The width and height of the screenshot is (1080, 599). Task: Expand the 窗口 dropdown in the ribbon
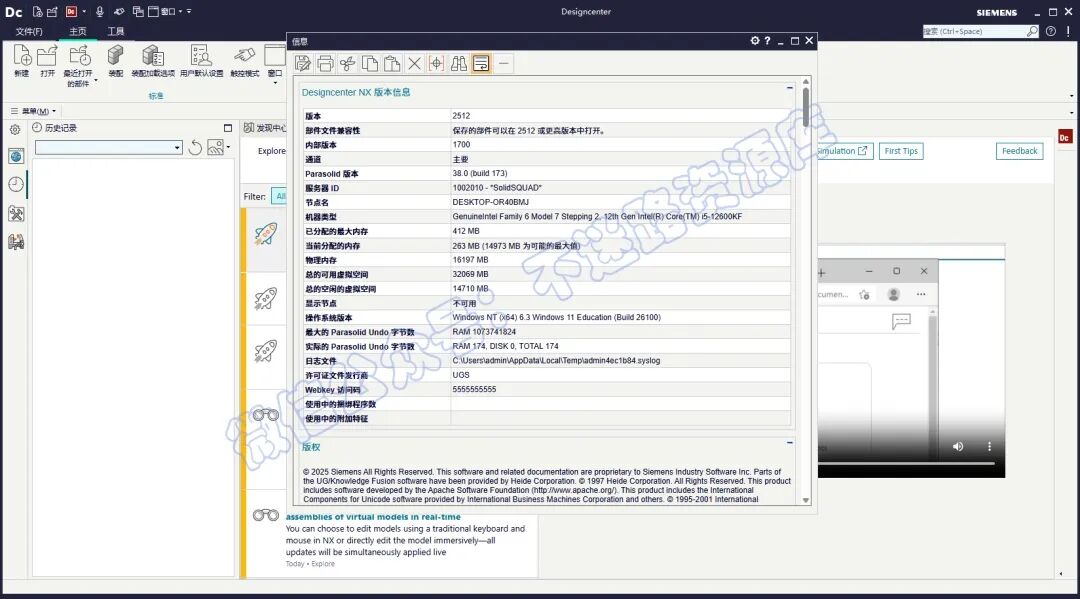coord(276,83)
